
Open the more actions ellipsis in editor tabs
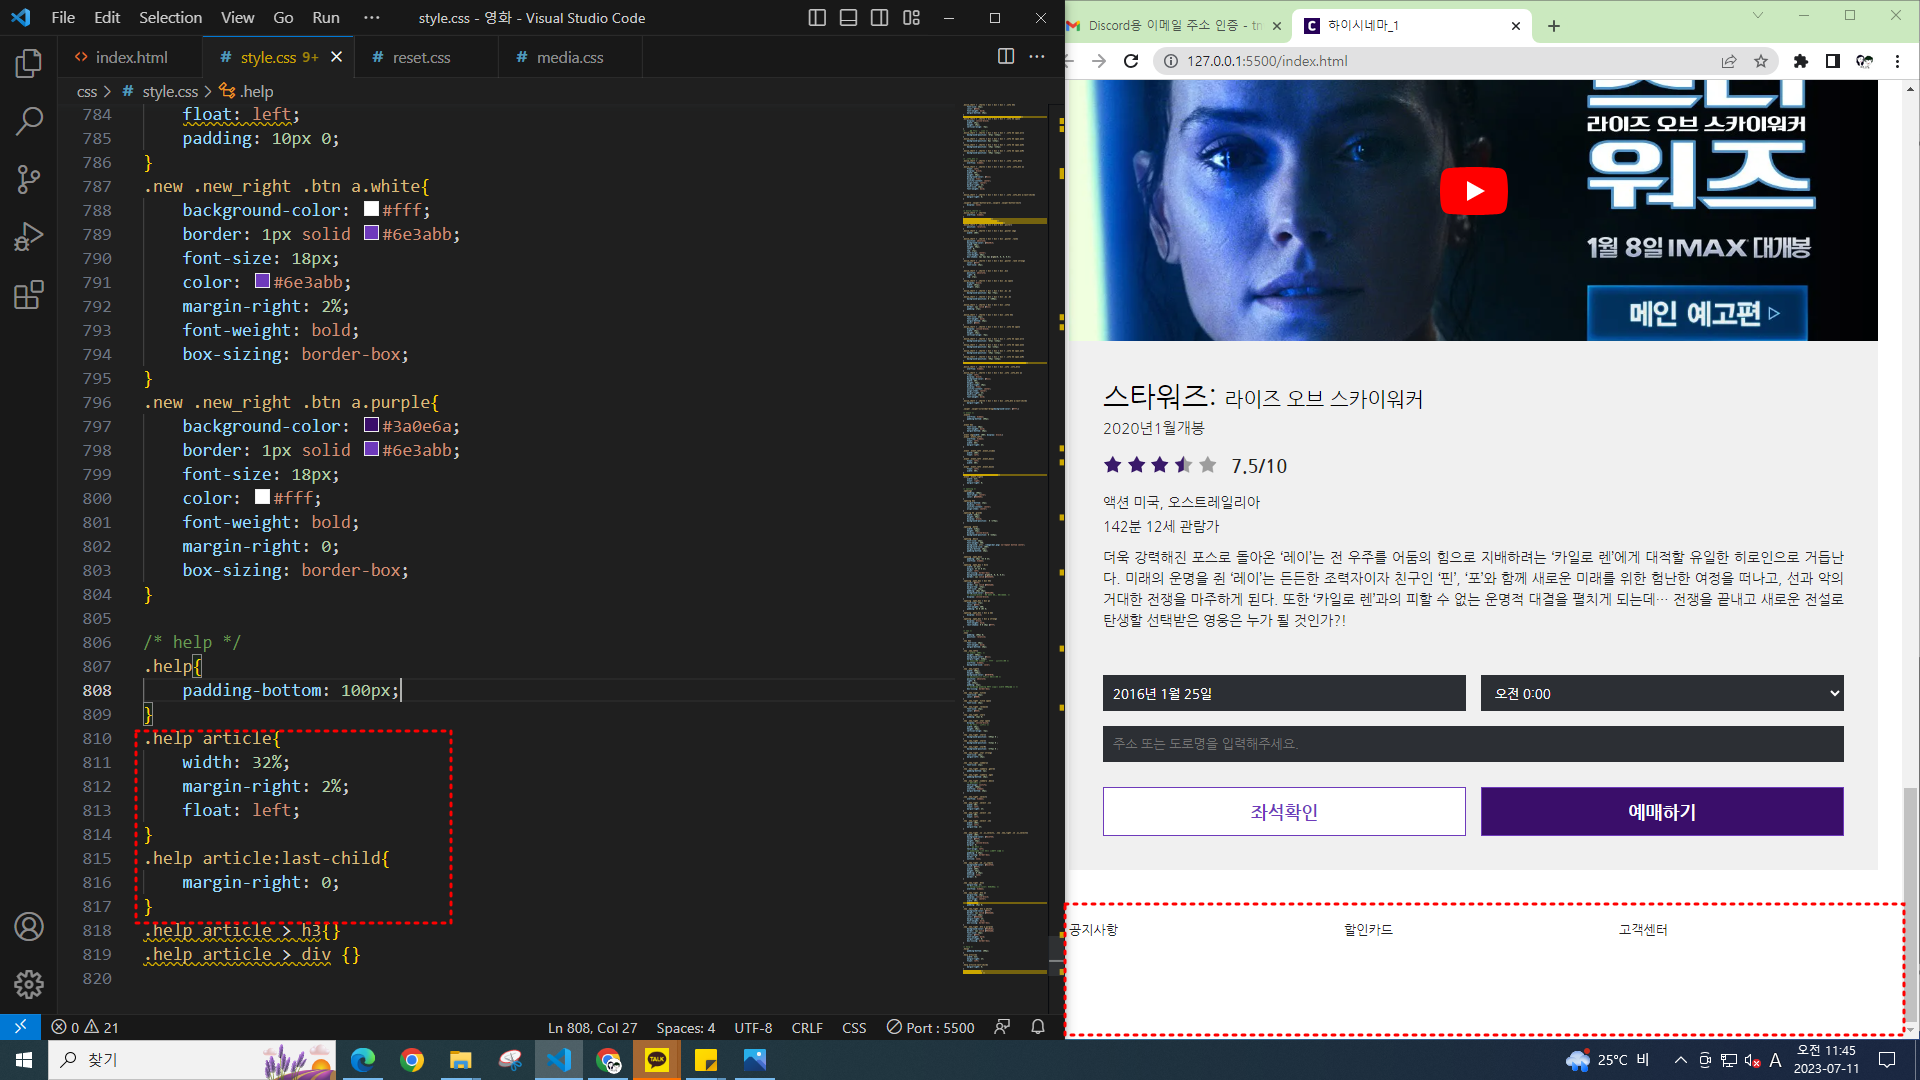[1037, 57]
